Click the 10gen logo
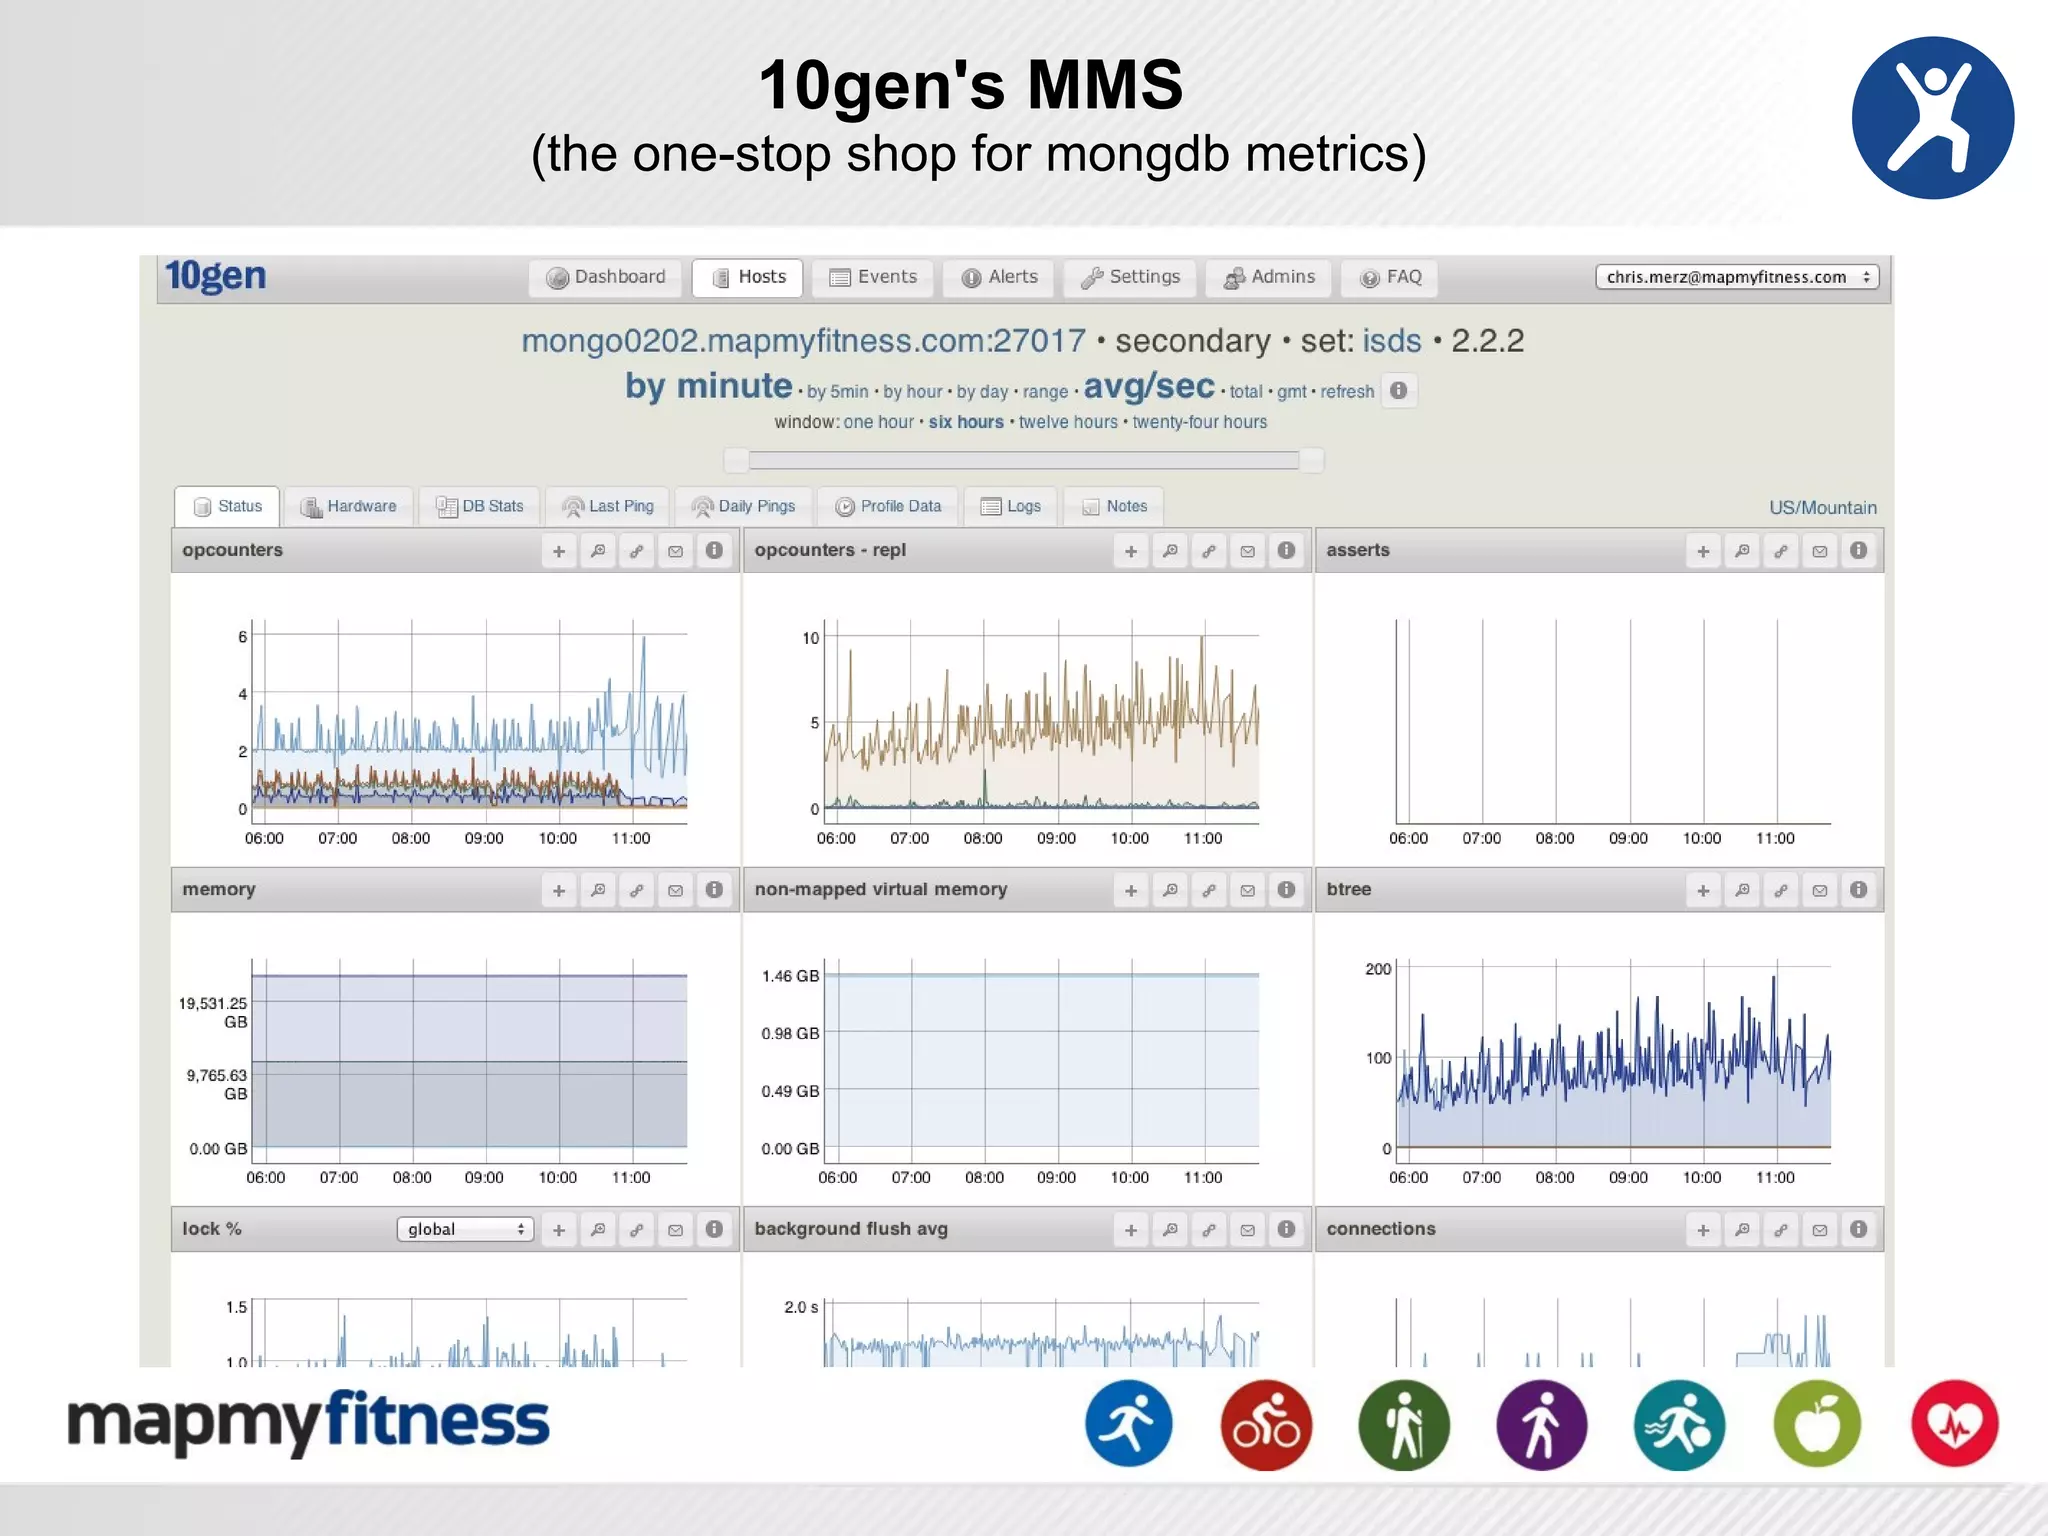The width and height of the screenshot is (2048, 1536). click(x=216, y=276)
